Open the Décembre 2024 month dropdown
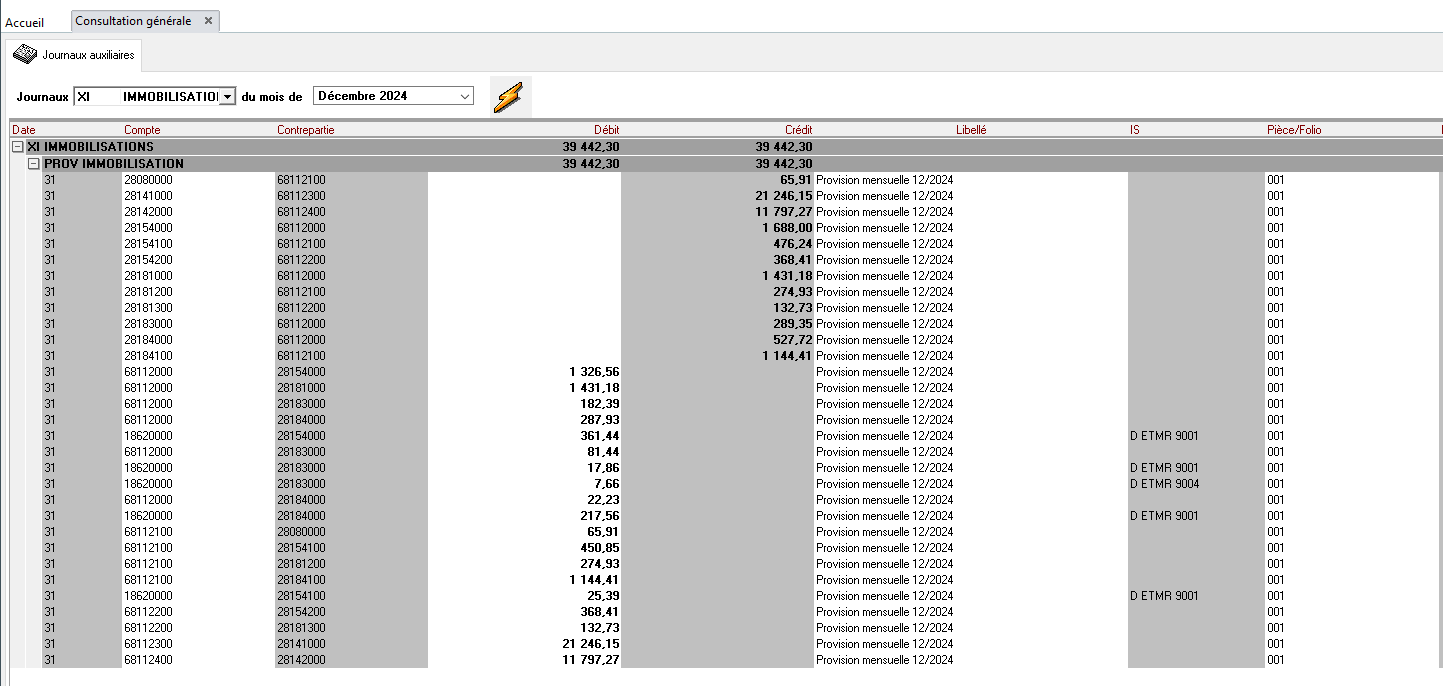Screen dimensions: 1443x686 tap(464, 96)
